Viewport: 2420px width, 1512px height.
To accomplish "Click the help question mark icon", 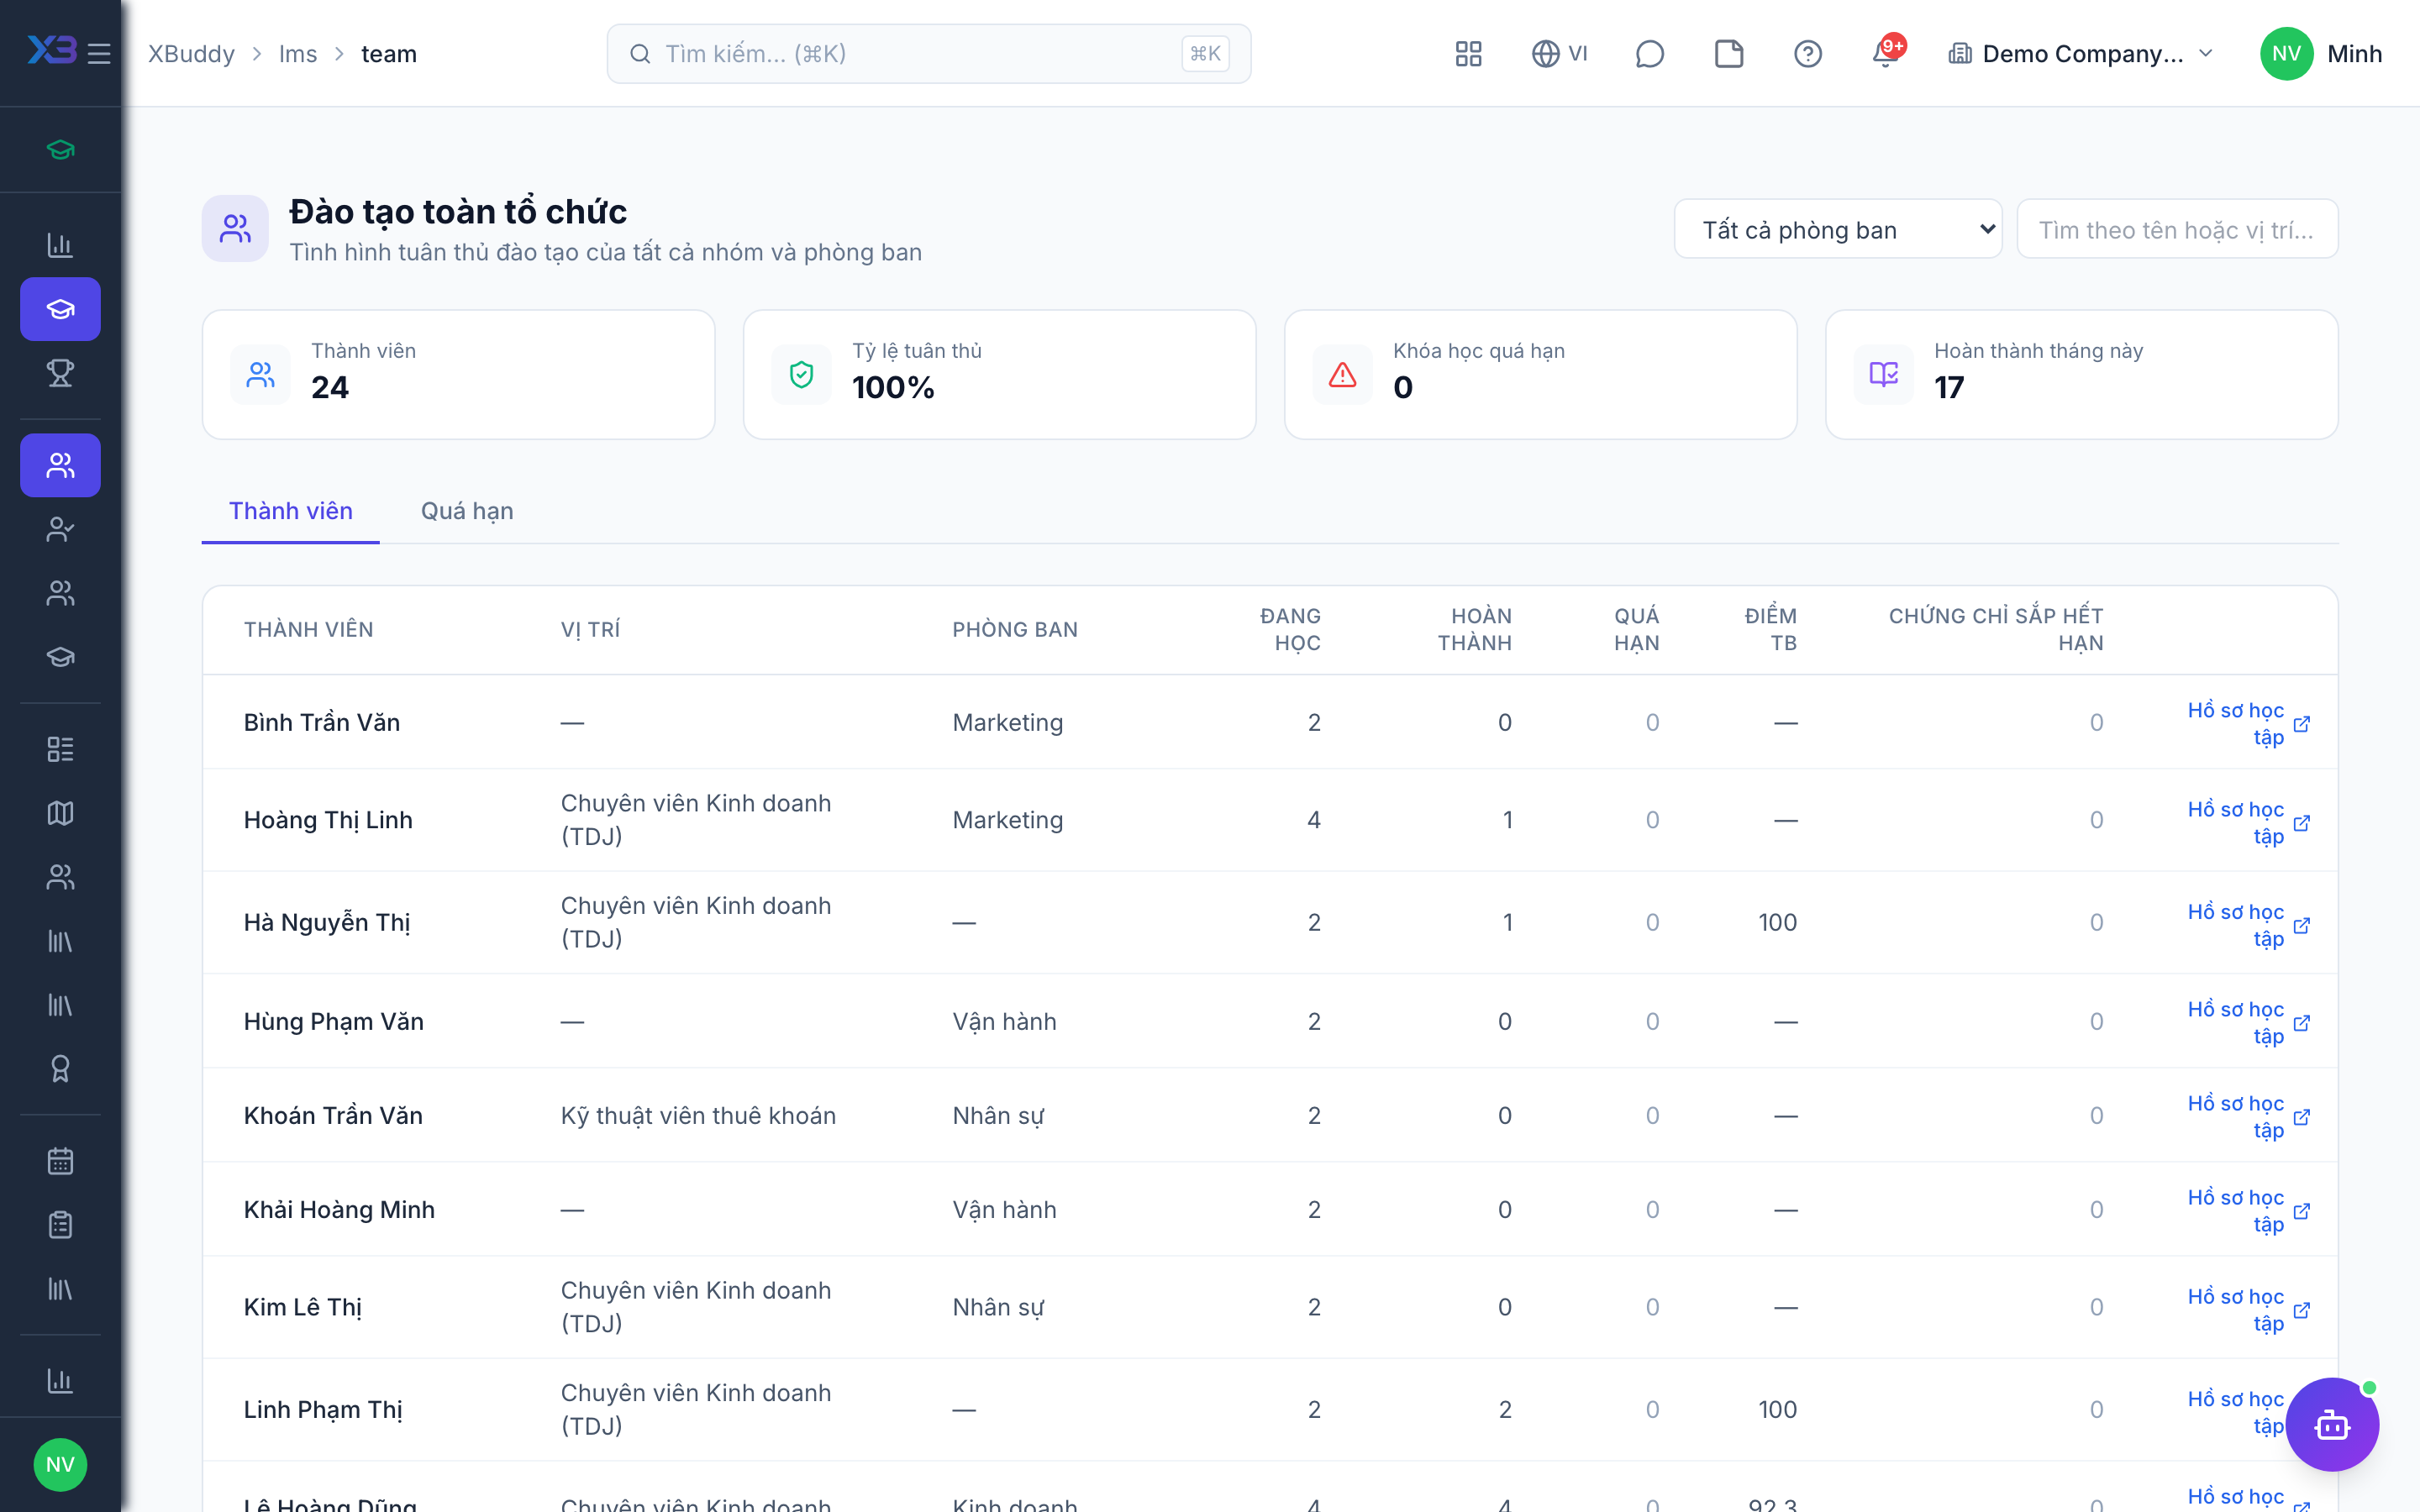I will (1807, 53).
